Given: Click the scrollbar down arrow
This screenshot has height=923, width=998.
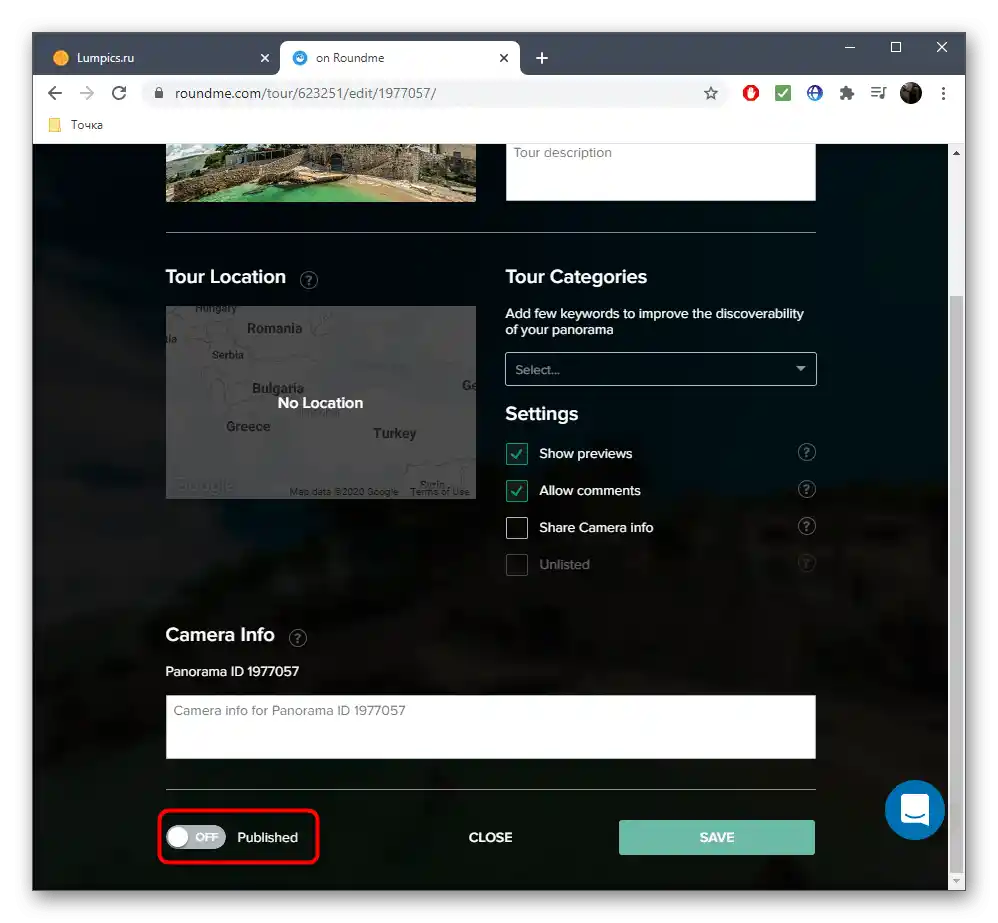Looking at the screenshot, I should coord(956,881).
